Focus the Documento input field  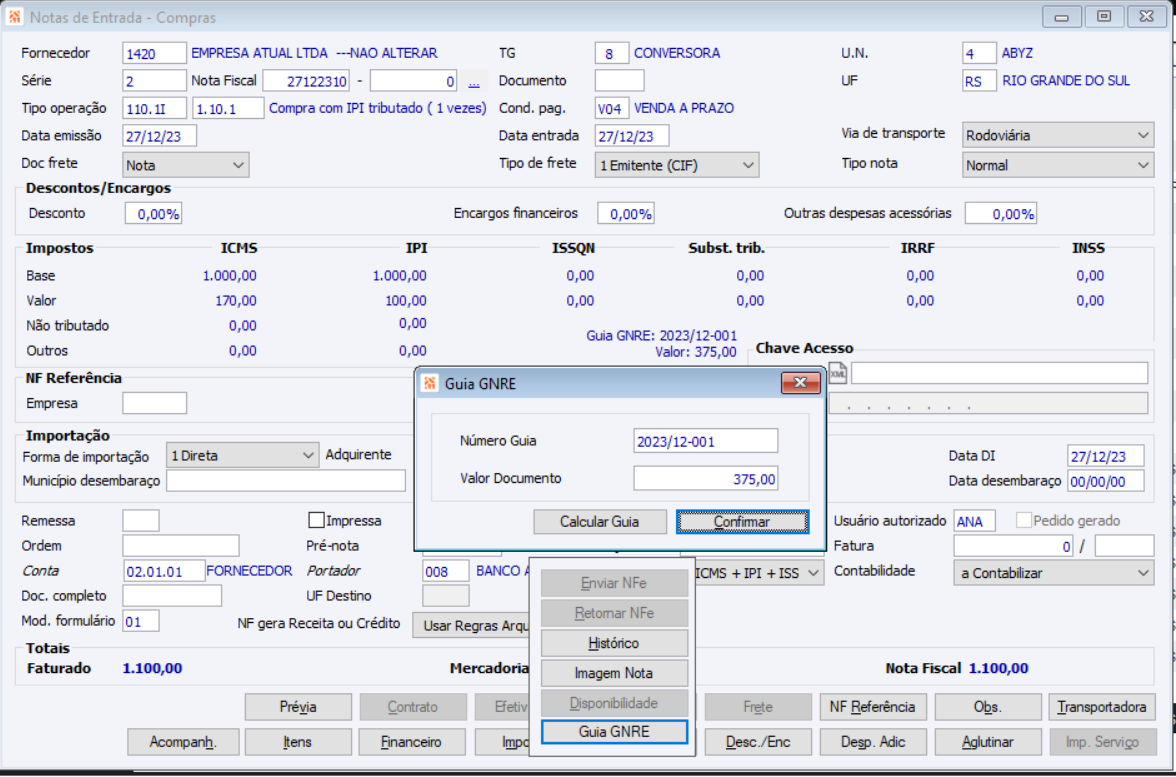coord(620,80)
